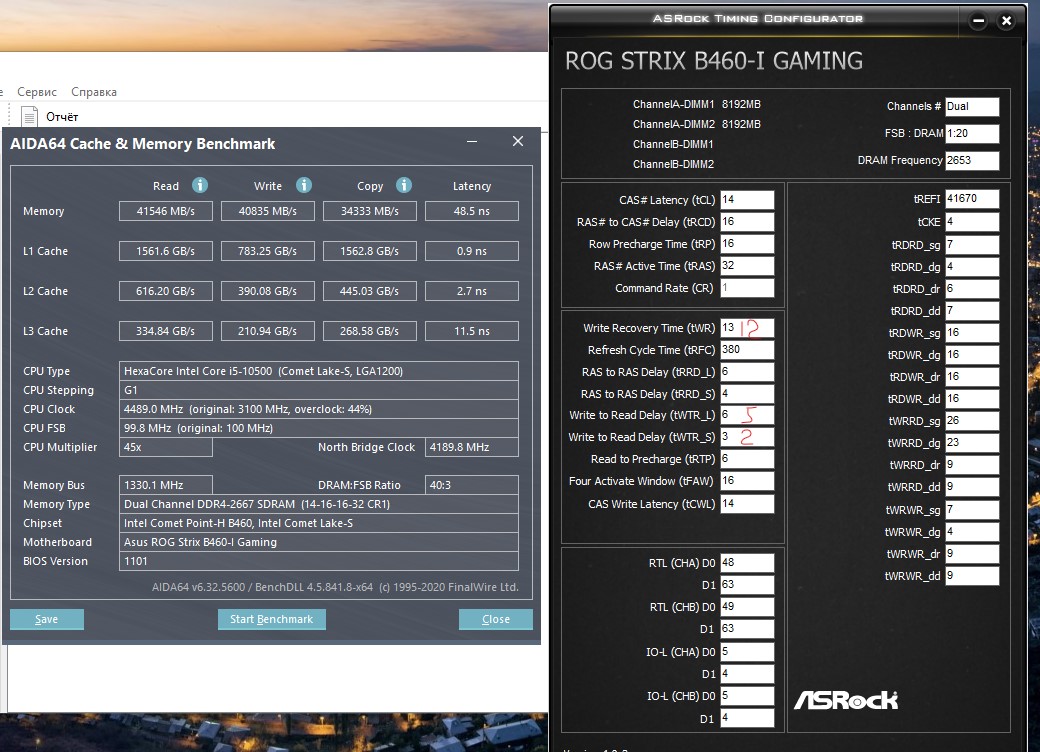Click the Read info icon
1040x752 pixels.
(200, 185)
